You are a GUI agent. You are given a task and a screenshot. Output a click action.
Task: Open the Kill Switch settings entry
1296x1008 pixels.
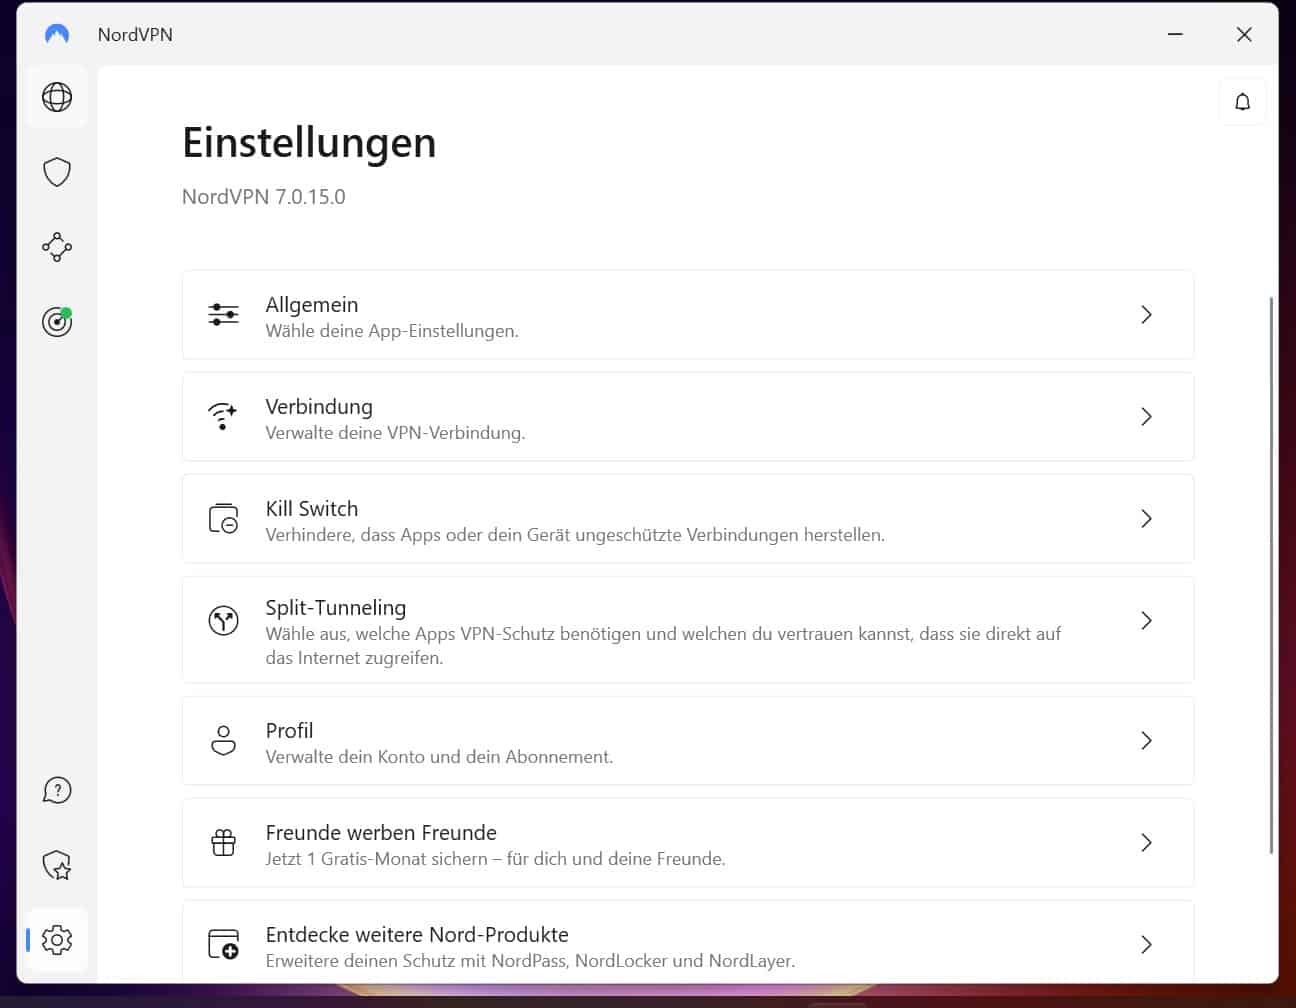tap(688, 519)
